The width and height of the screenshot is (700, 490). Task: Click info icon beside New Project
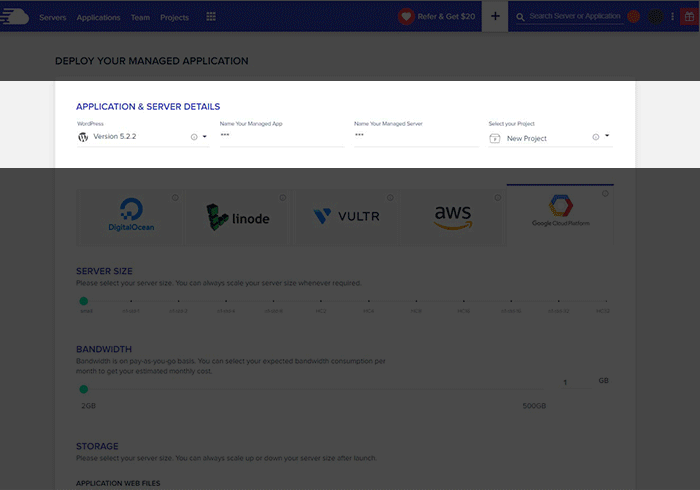(596, 137)
